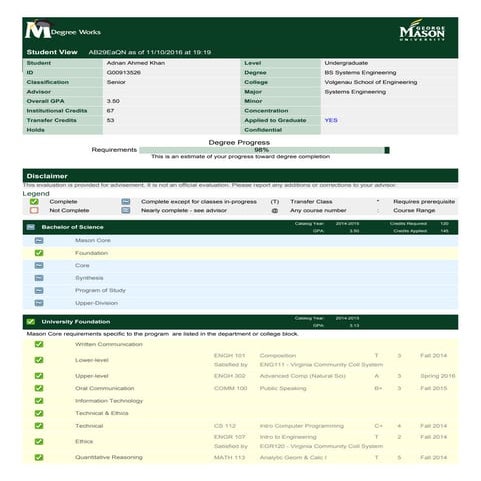
Task: Click the Degree Works M logo
Action: [x=38, y=29]
